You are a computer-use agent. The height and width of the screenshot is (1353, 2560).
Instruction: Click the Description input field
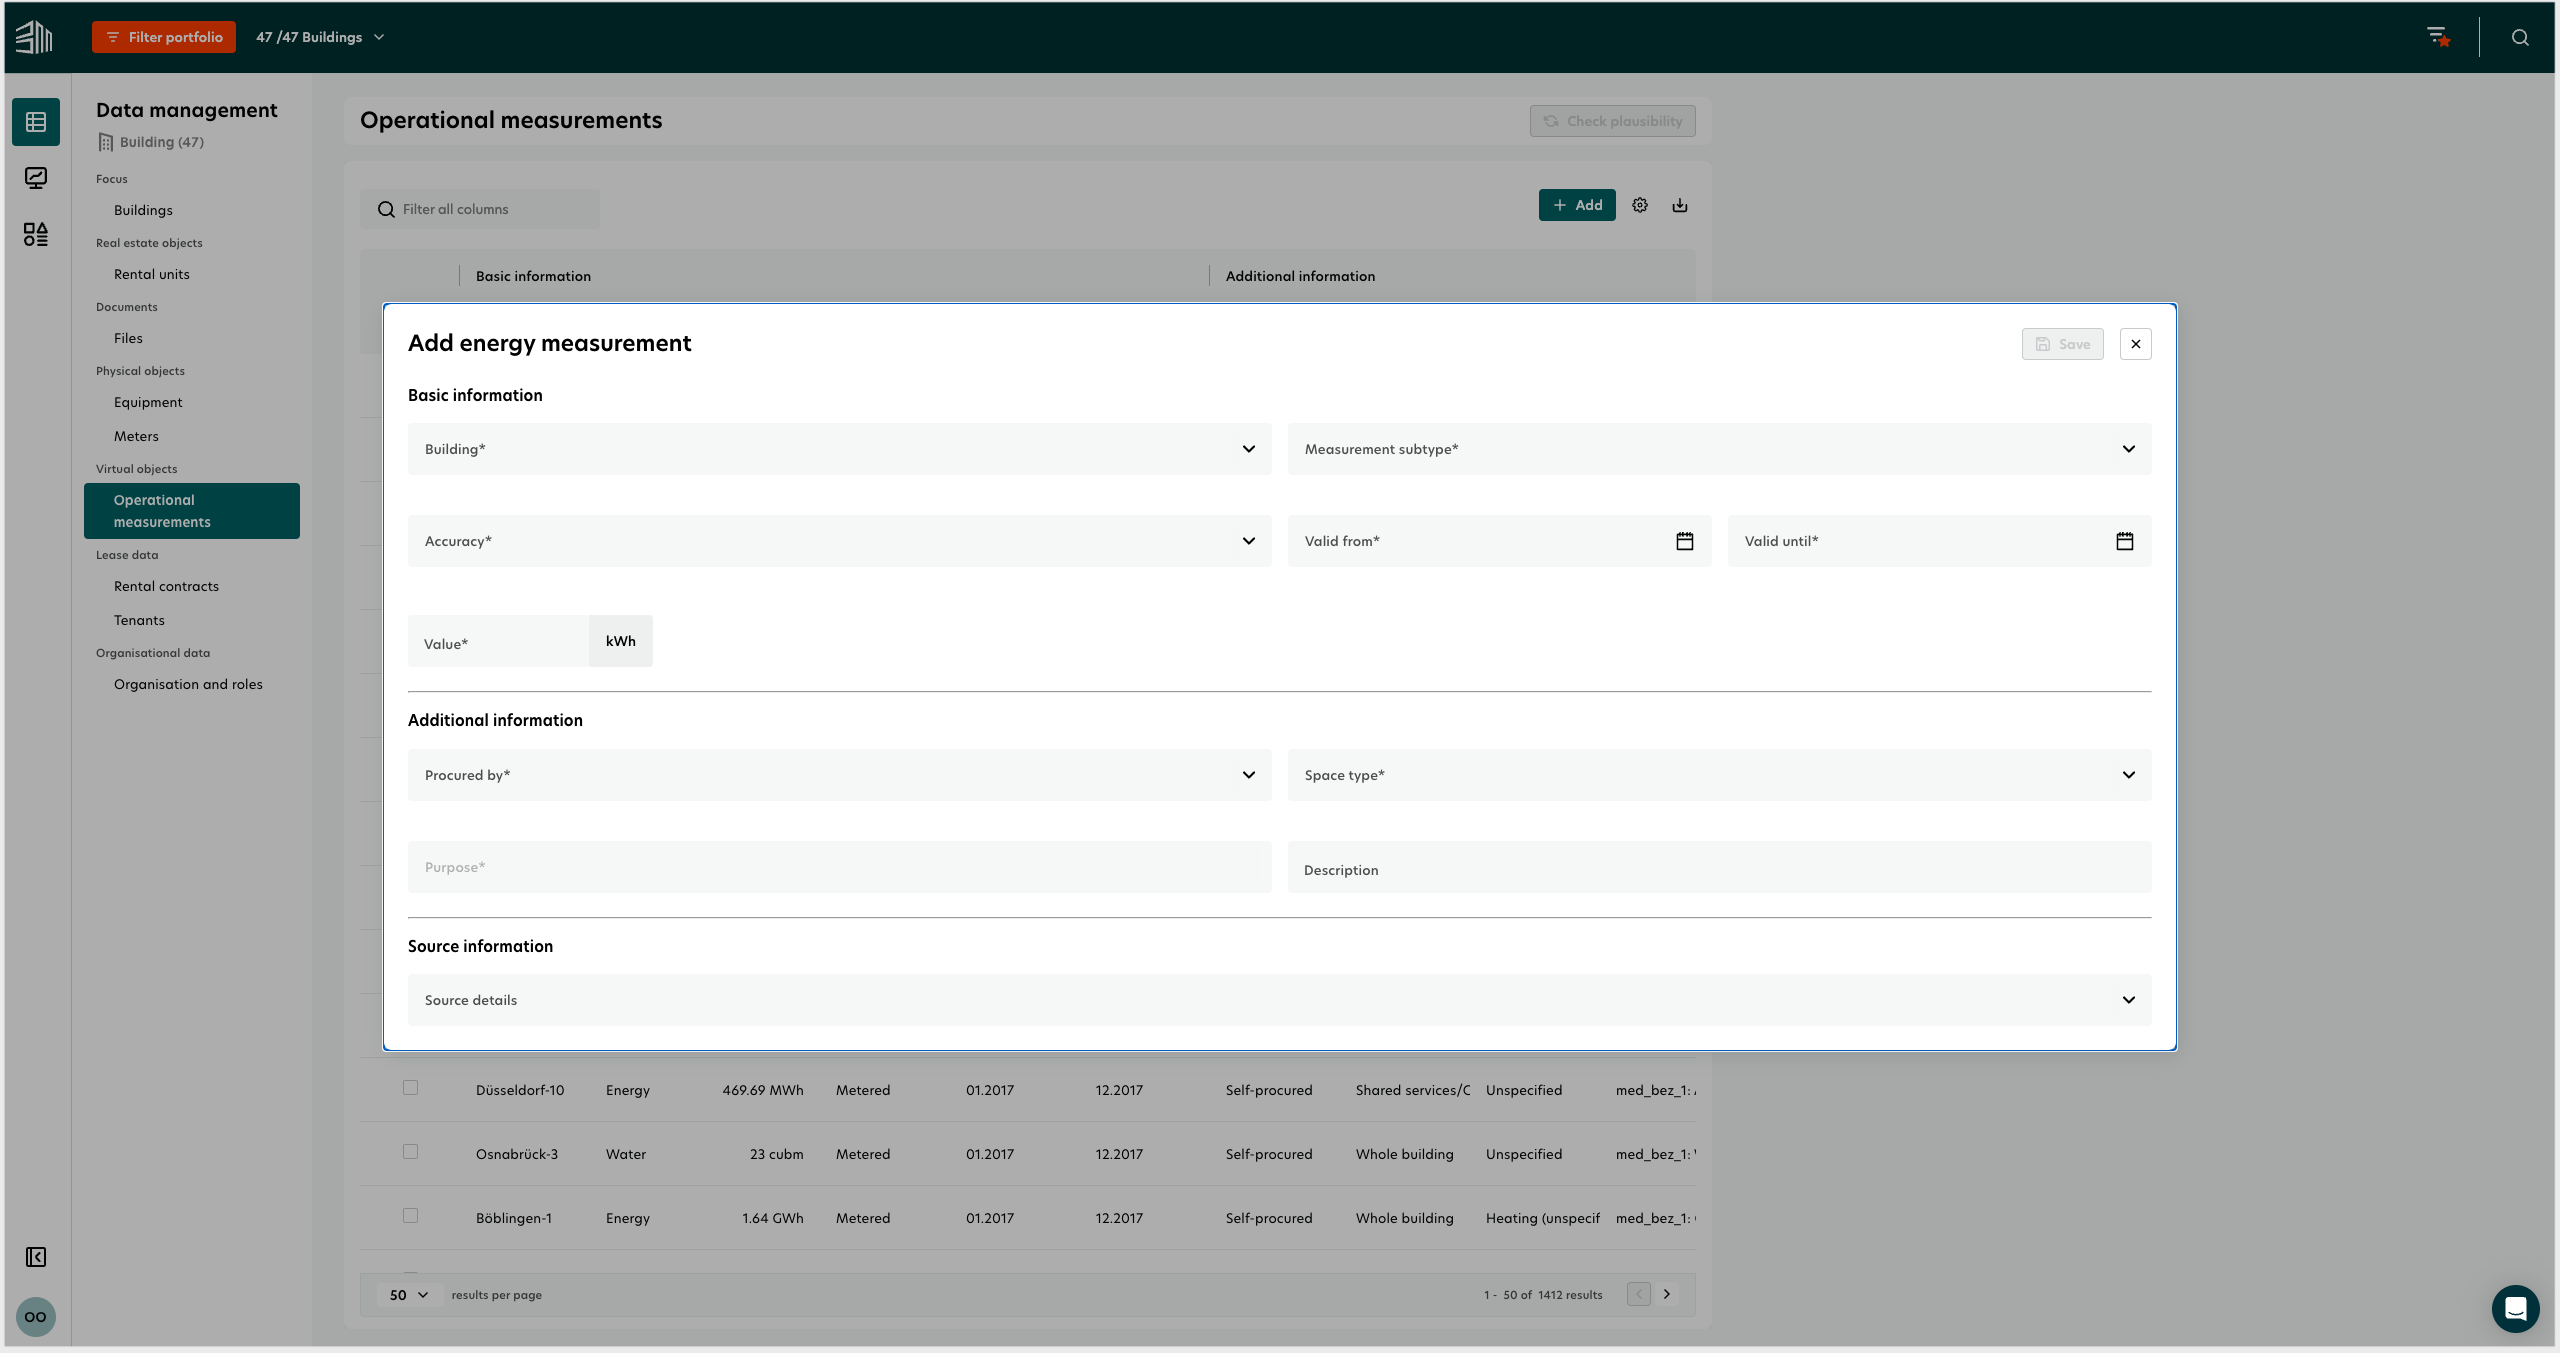pyautogui.click(x=1720, y=867)
